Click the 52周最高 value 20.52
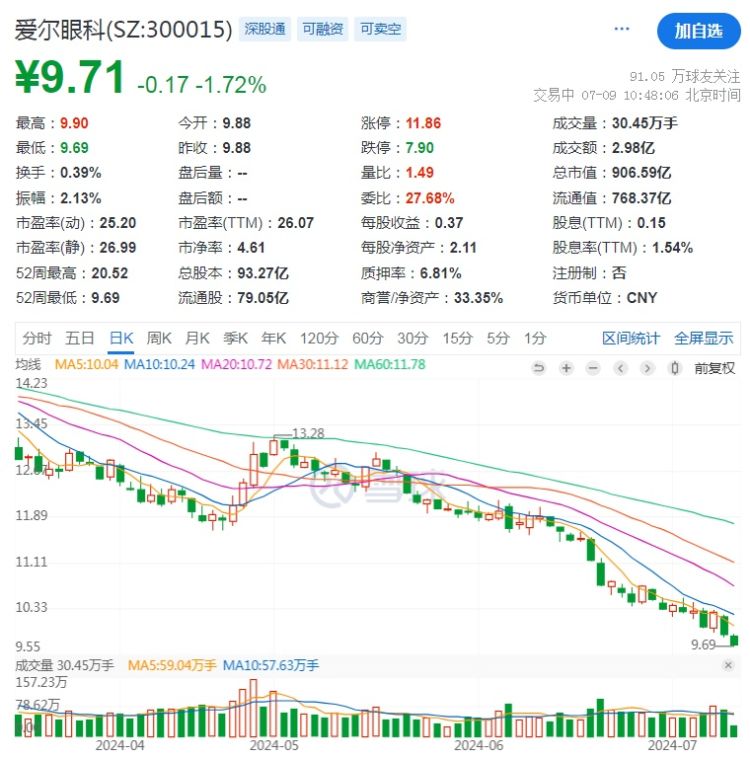The height and width of the screenshot is (759, 750). pos(110,273)
